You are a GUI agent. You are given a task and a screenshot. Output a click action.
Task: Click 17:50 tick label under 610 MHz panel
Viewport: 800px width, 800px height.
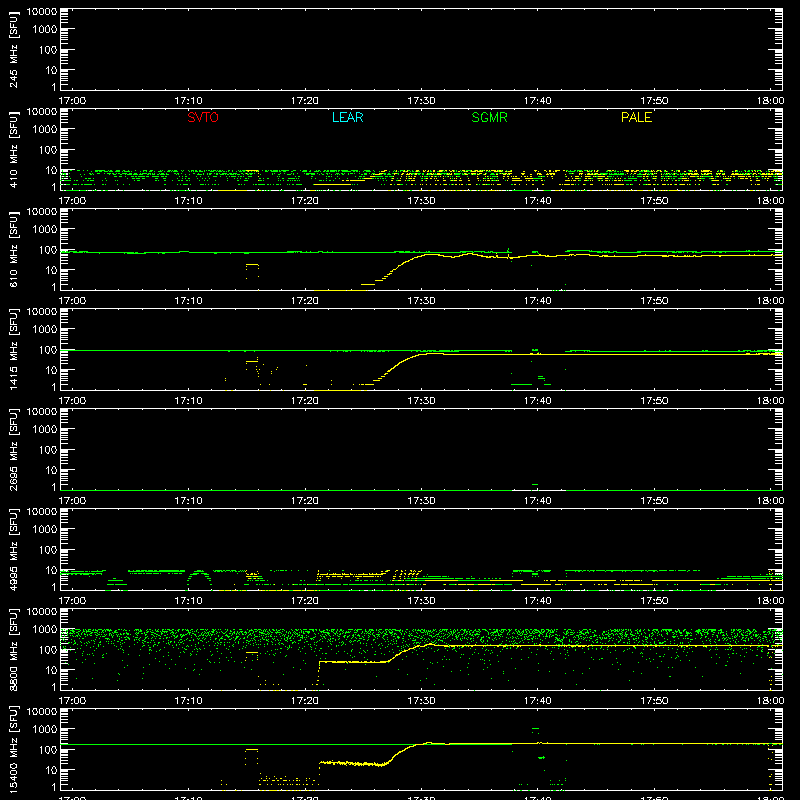[x=654, y=301]
